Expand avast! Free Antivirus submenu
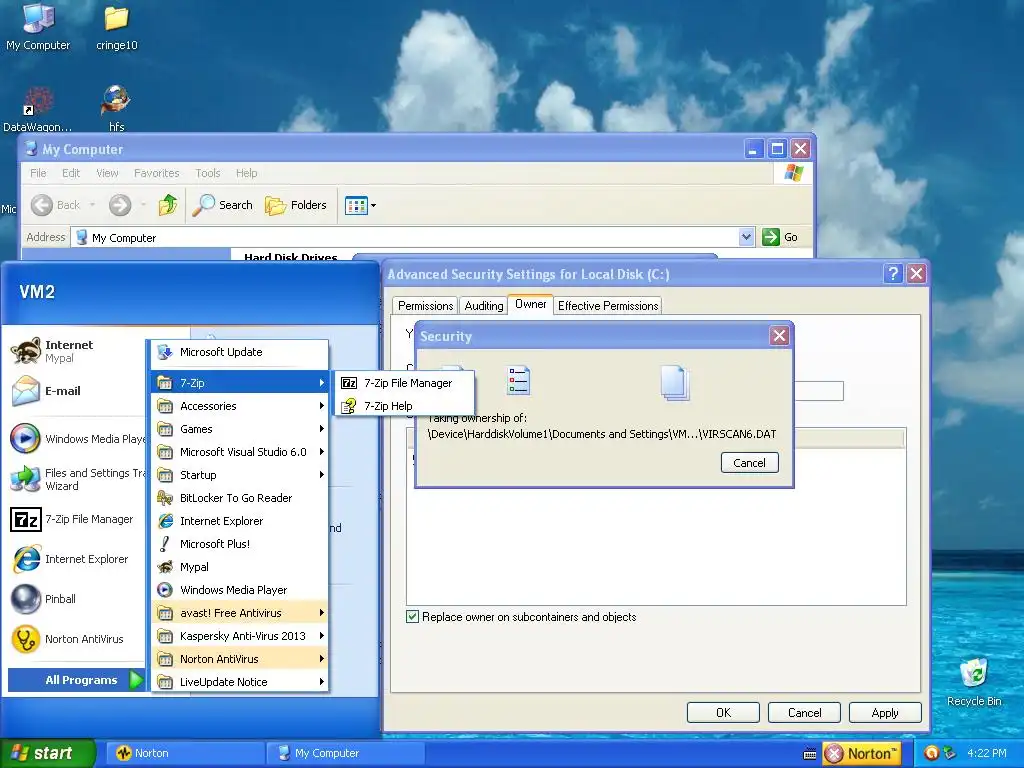 (240, 613)
